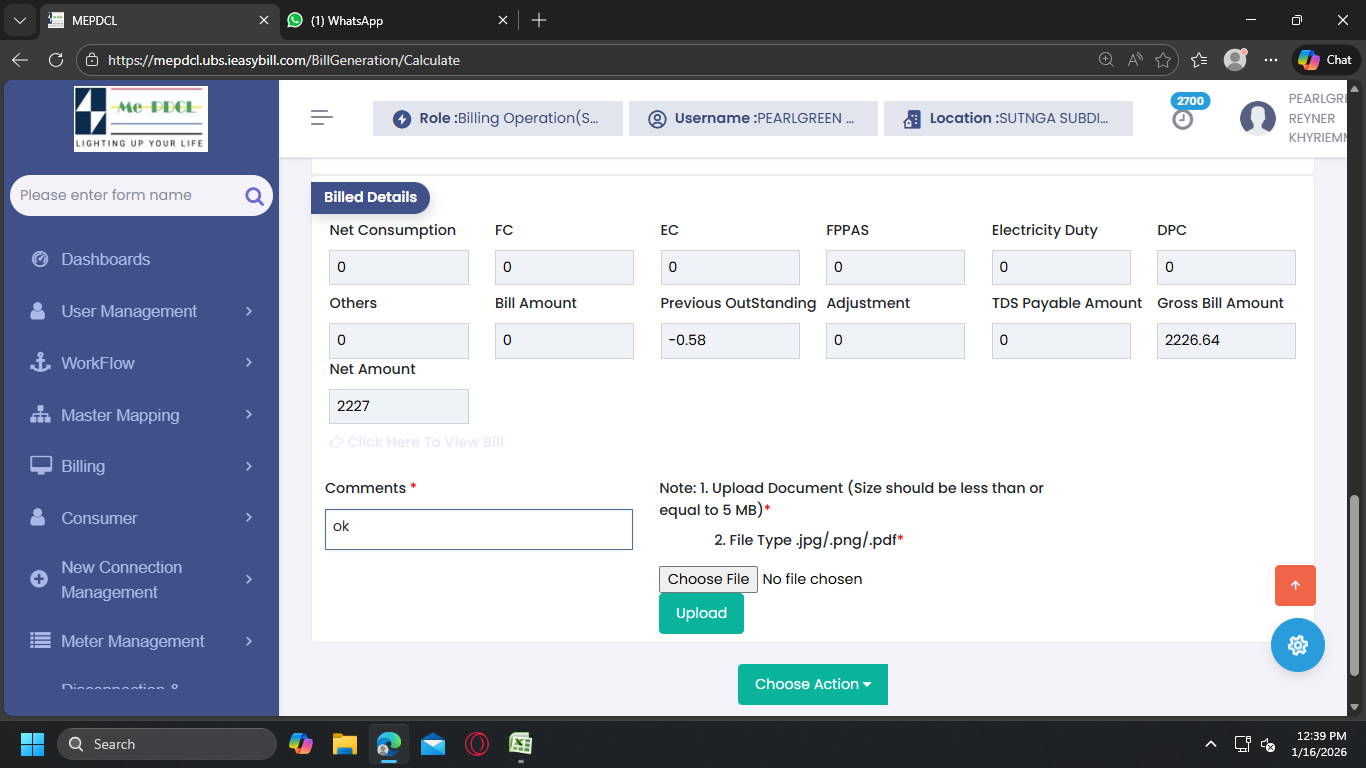Open the user profile avatar
This screenshot has width=1366, height=768.
pyautogui.click(x=1257, y=118)
